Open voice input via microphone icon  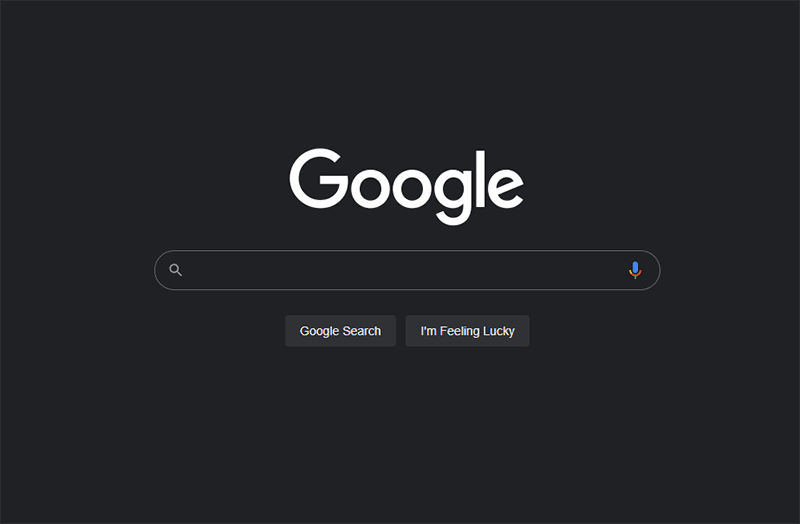(635, 270)
